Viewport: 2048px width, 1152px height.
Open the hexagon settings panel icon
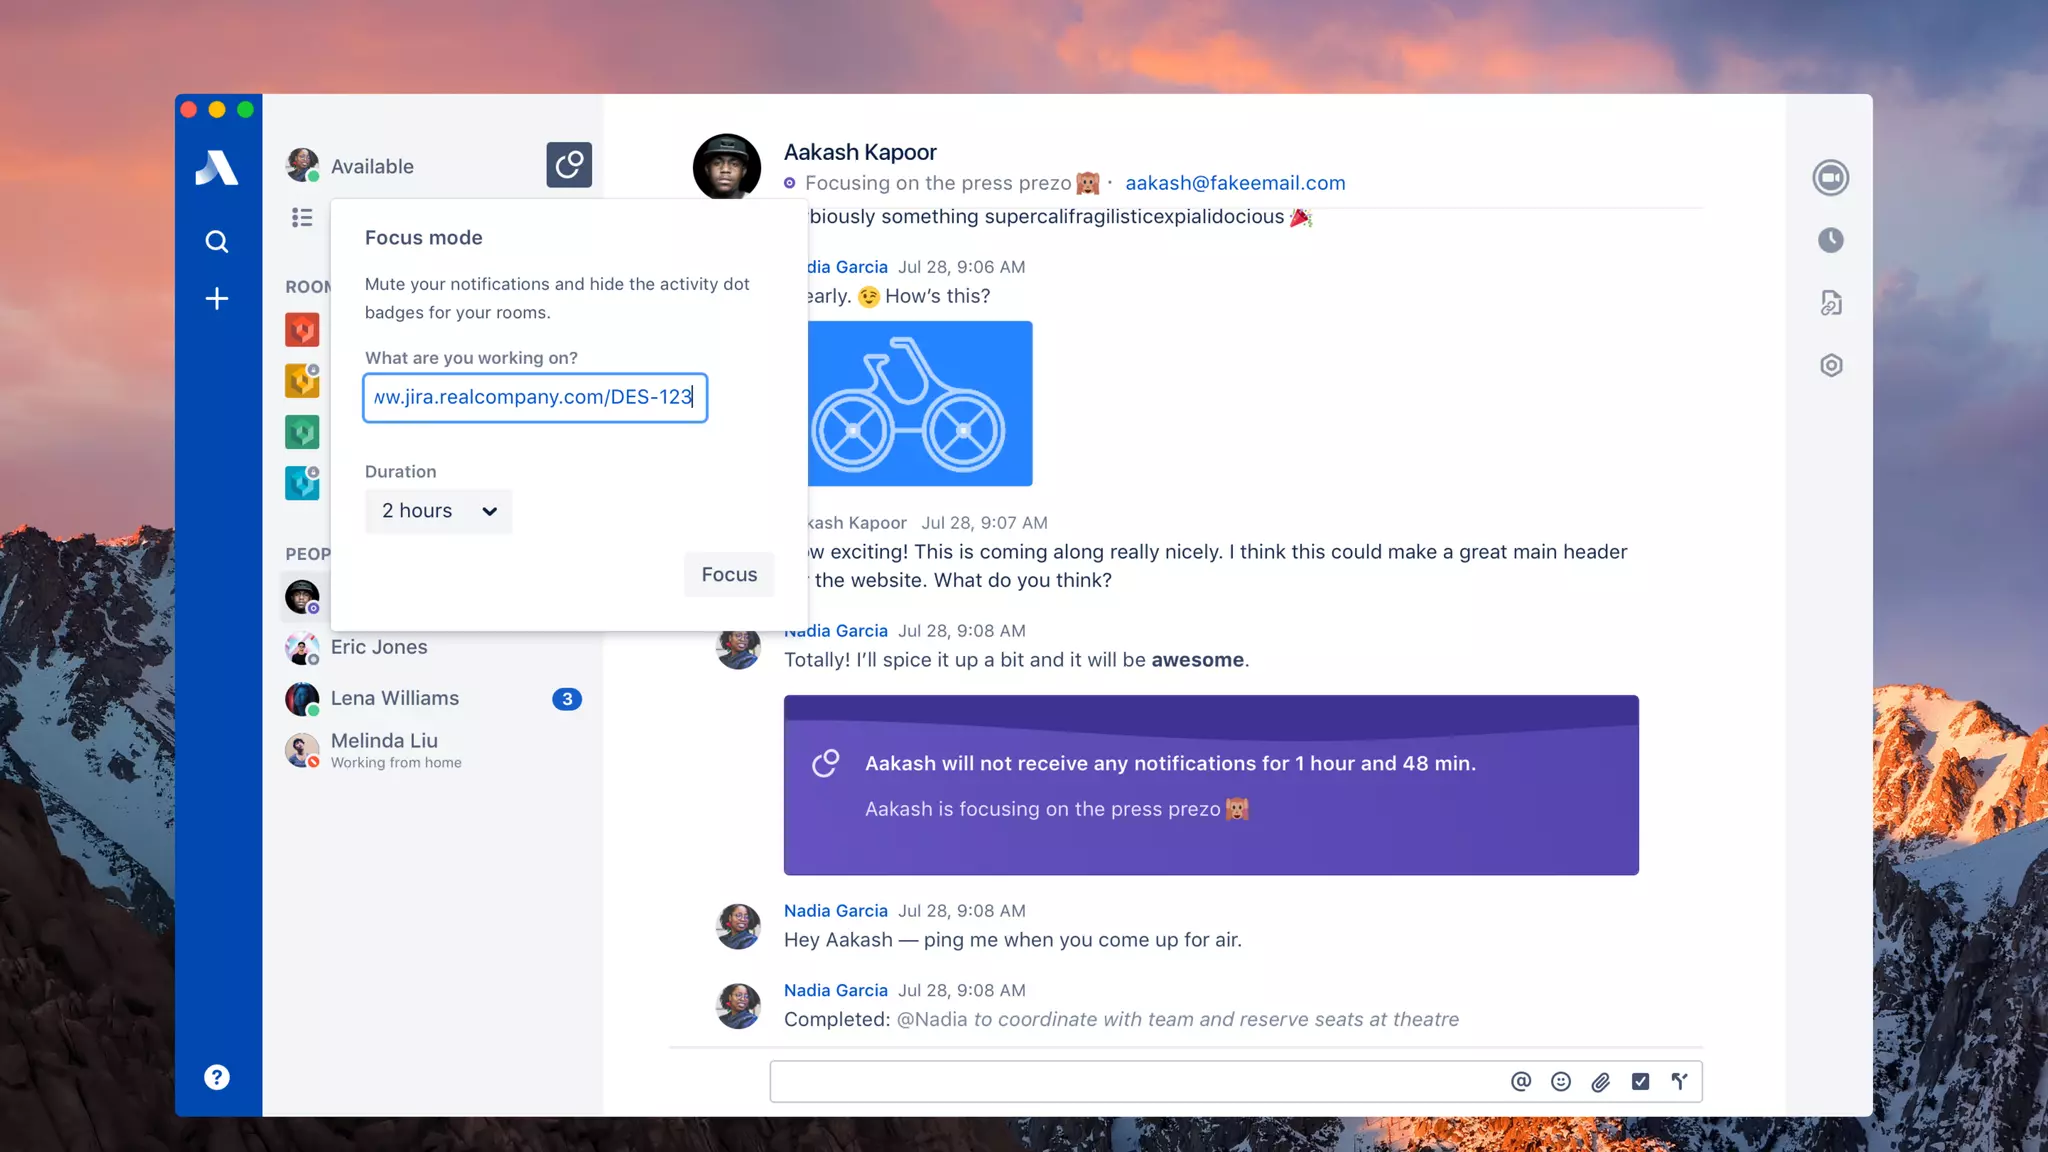click(x=1830, y=366)
